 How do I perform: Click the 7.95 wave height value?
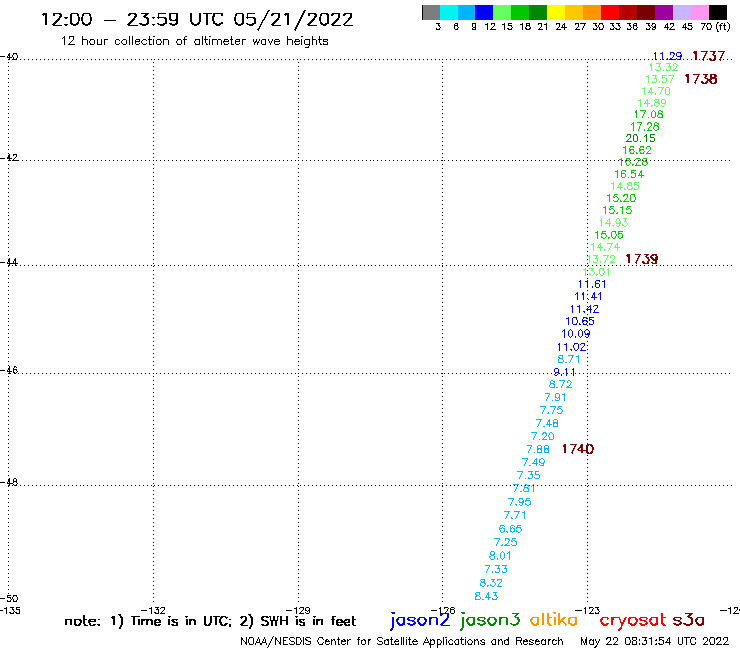pyautogui.click(x=520, y=502)
